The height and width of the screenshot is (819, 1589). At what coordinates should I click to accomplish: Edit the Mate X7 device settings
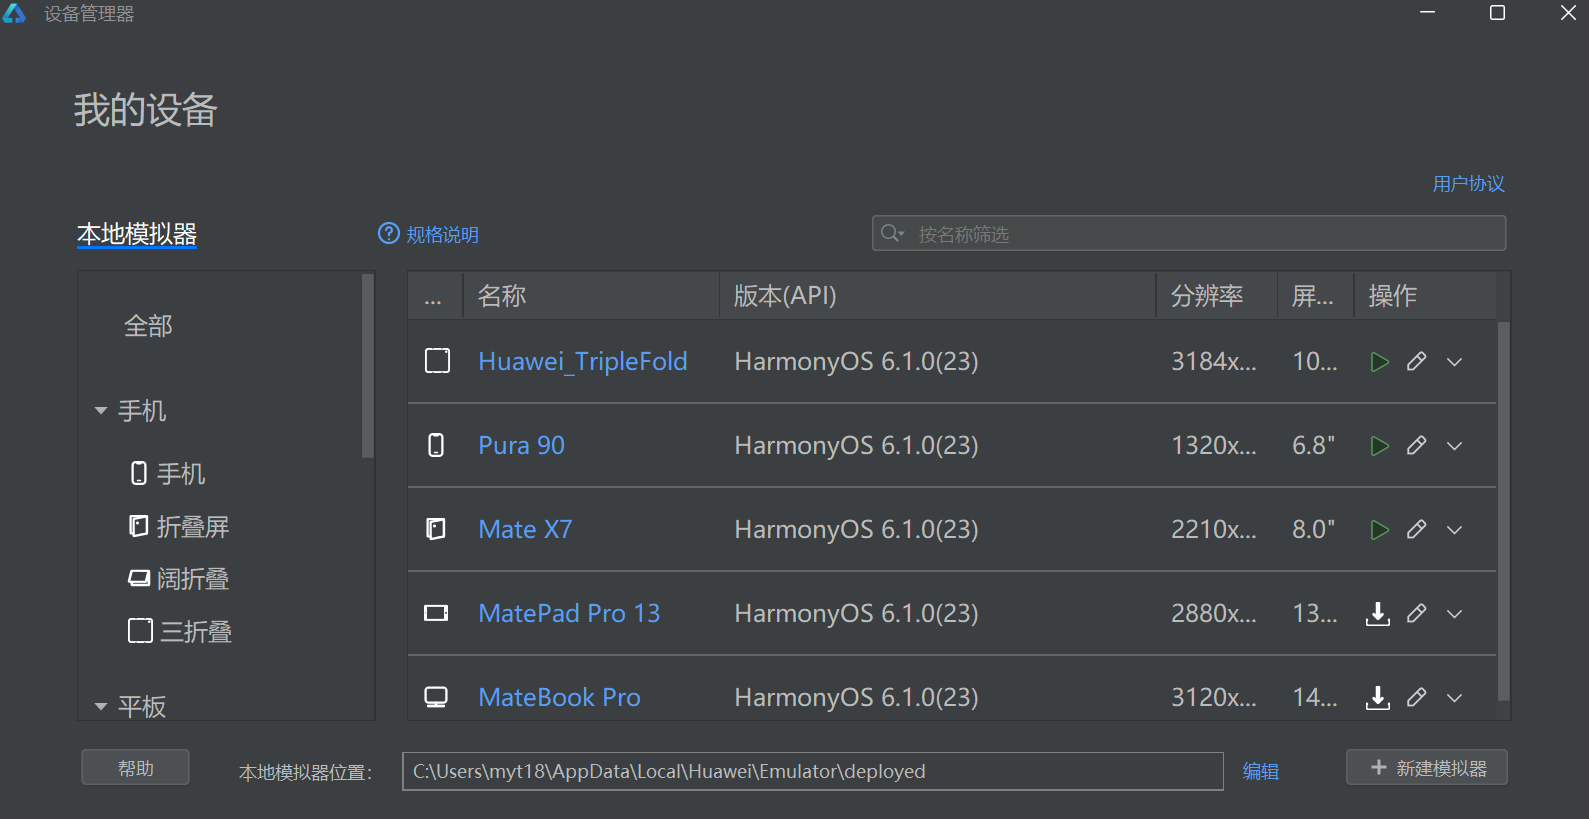(1416, 530)
